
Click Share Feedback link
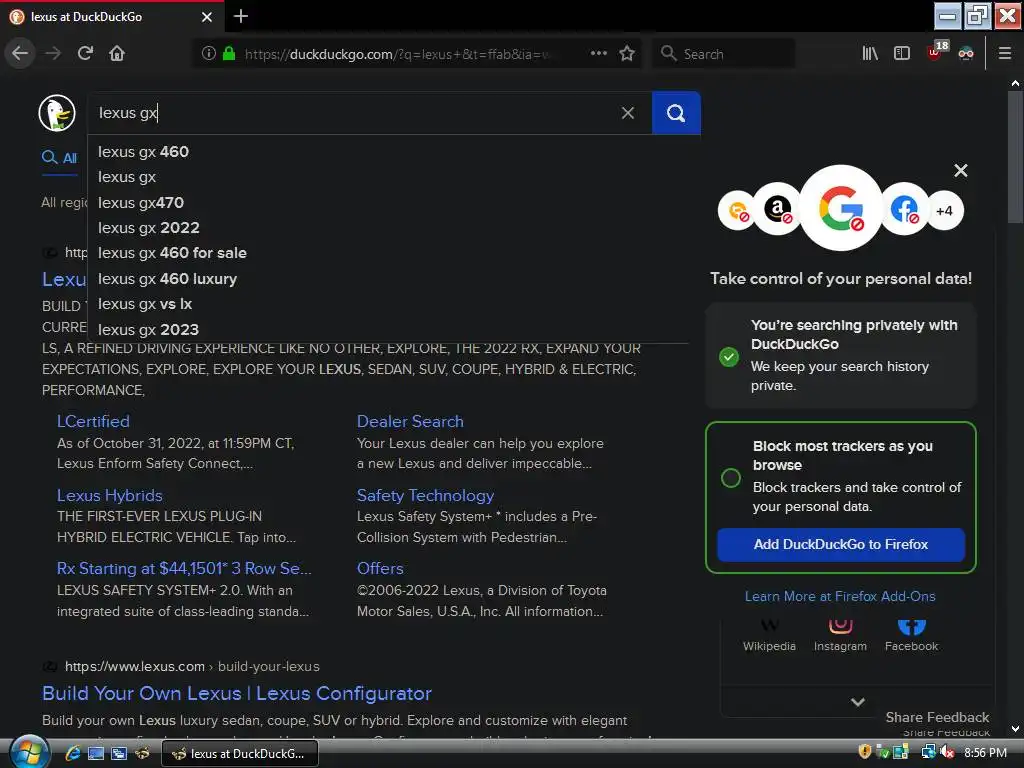(x=937, y=717)
